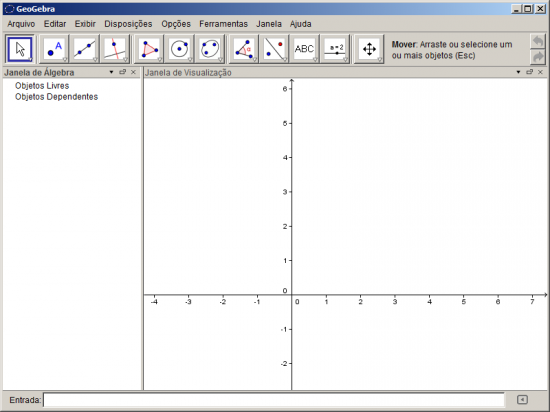Screen dimensions: 550x412
Task: Select the Polygon tool
Action: pos(149,49)
